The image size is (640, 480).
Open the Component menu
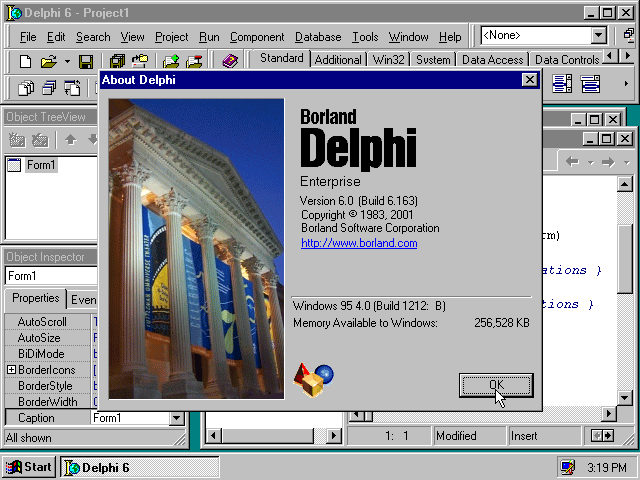[257, 37]
